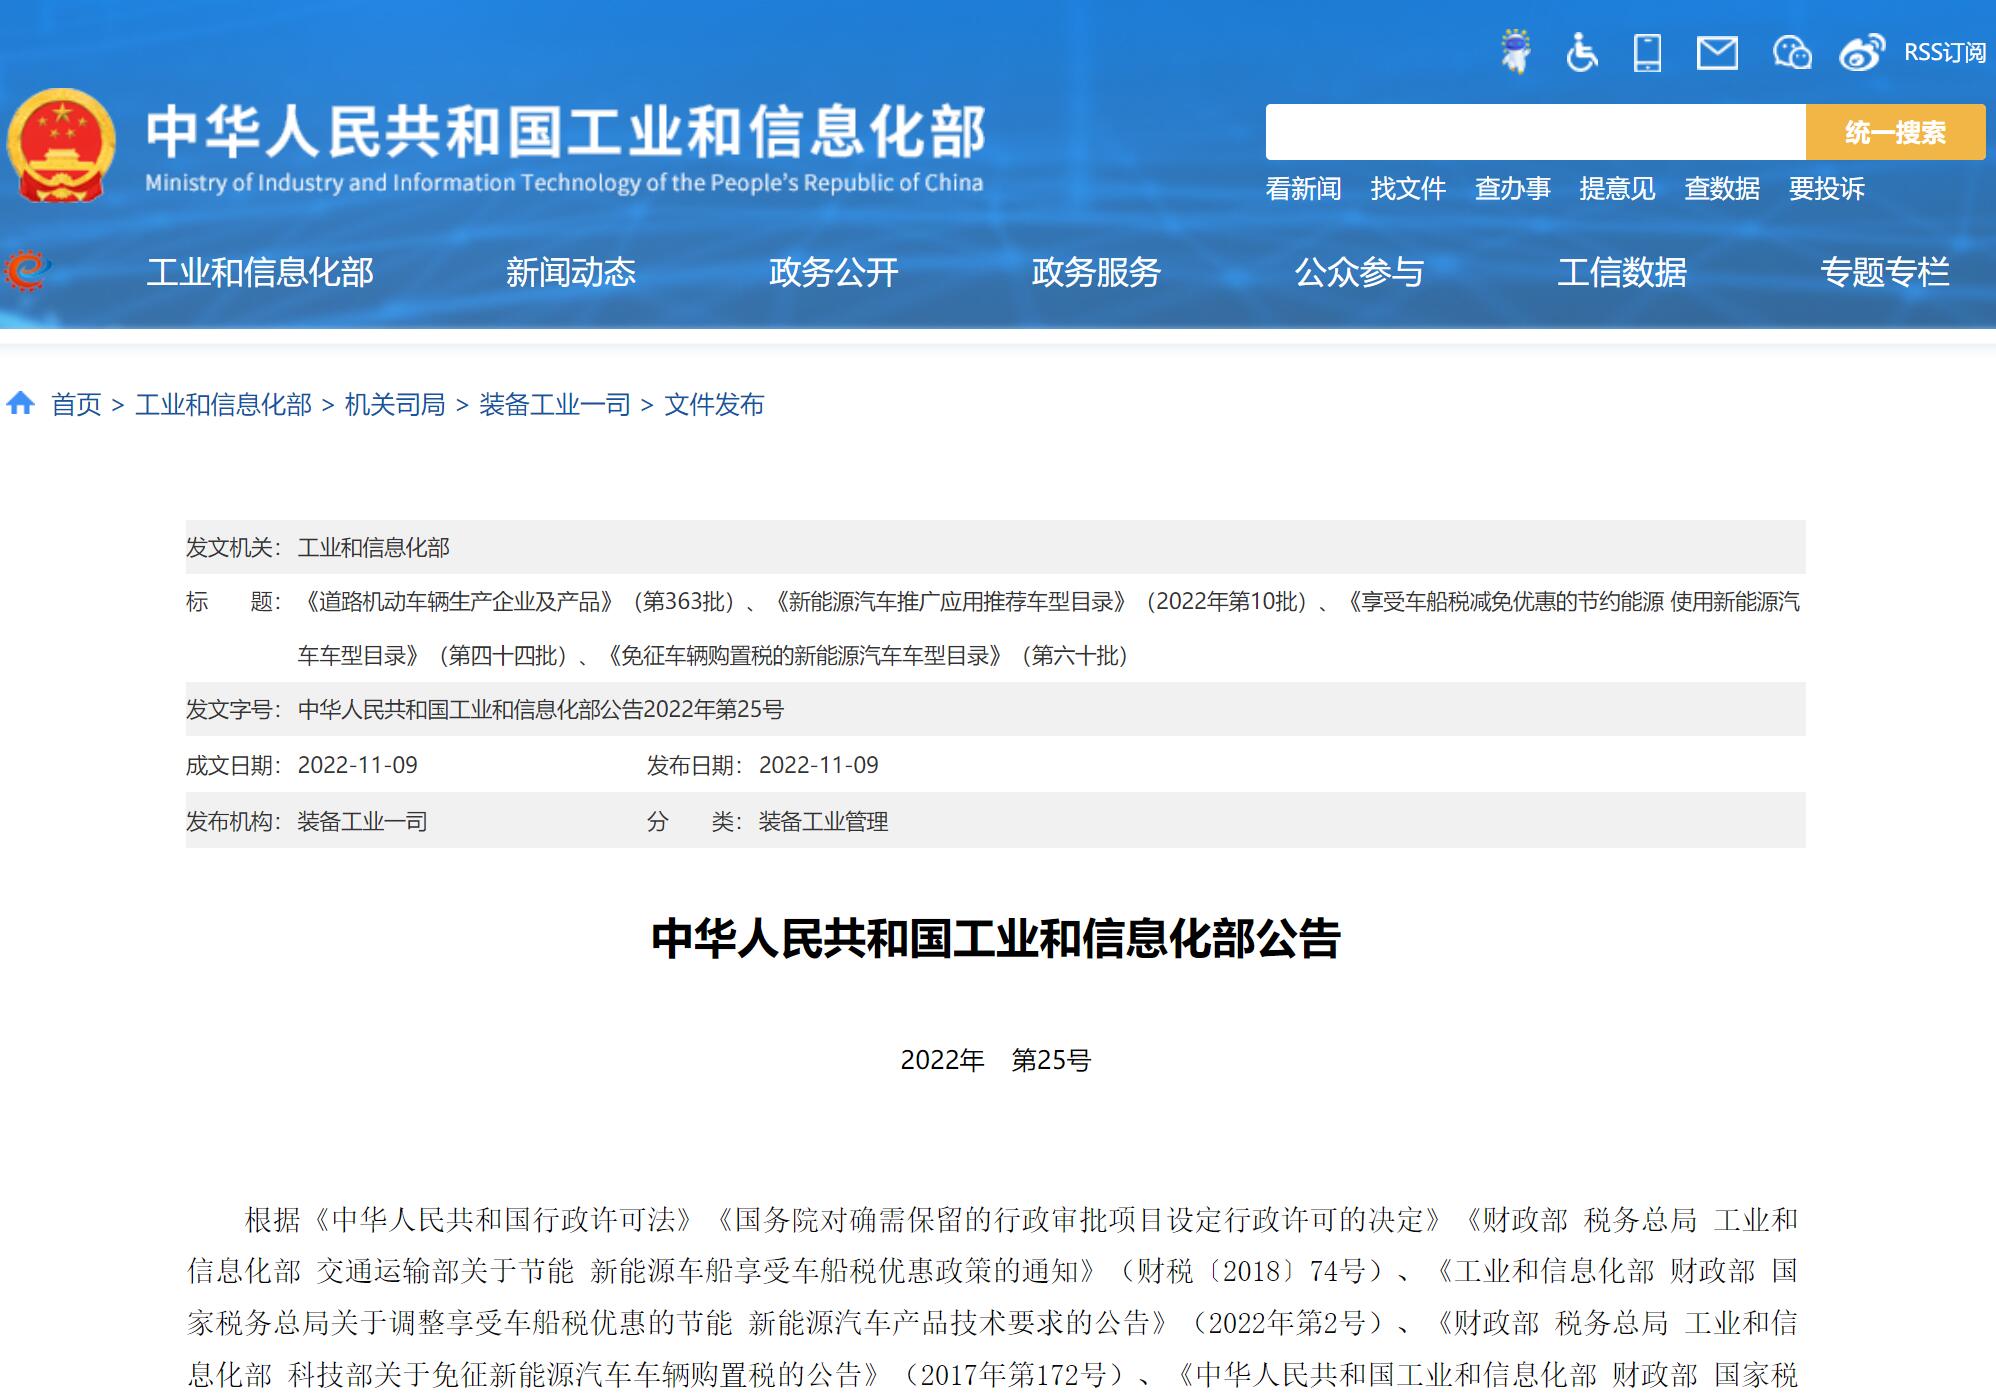Open breadcrumb link 装备工业一司
This screenshot has height=1398, width=1996.
pyautogui.click(x=555, y=404)
